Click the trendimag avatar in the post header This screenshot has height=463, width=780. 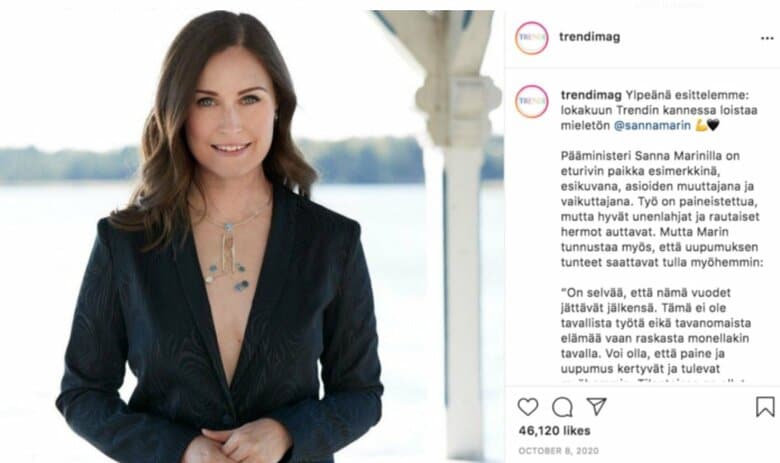coord(531,38)
